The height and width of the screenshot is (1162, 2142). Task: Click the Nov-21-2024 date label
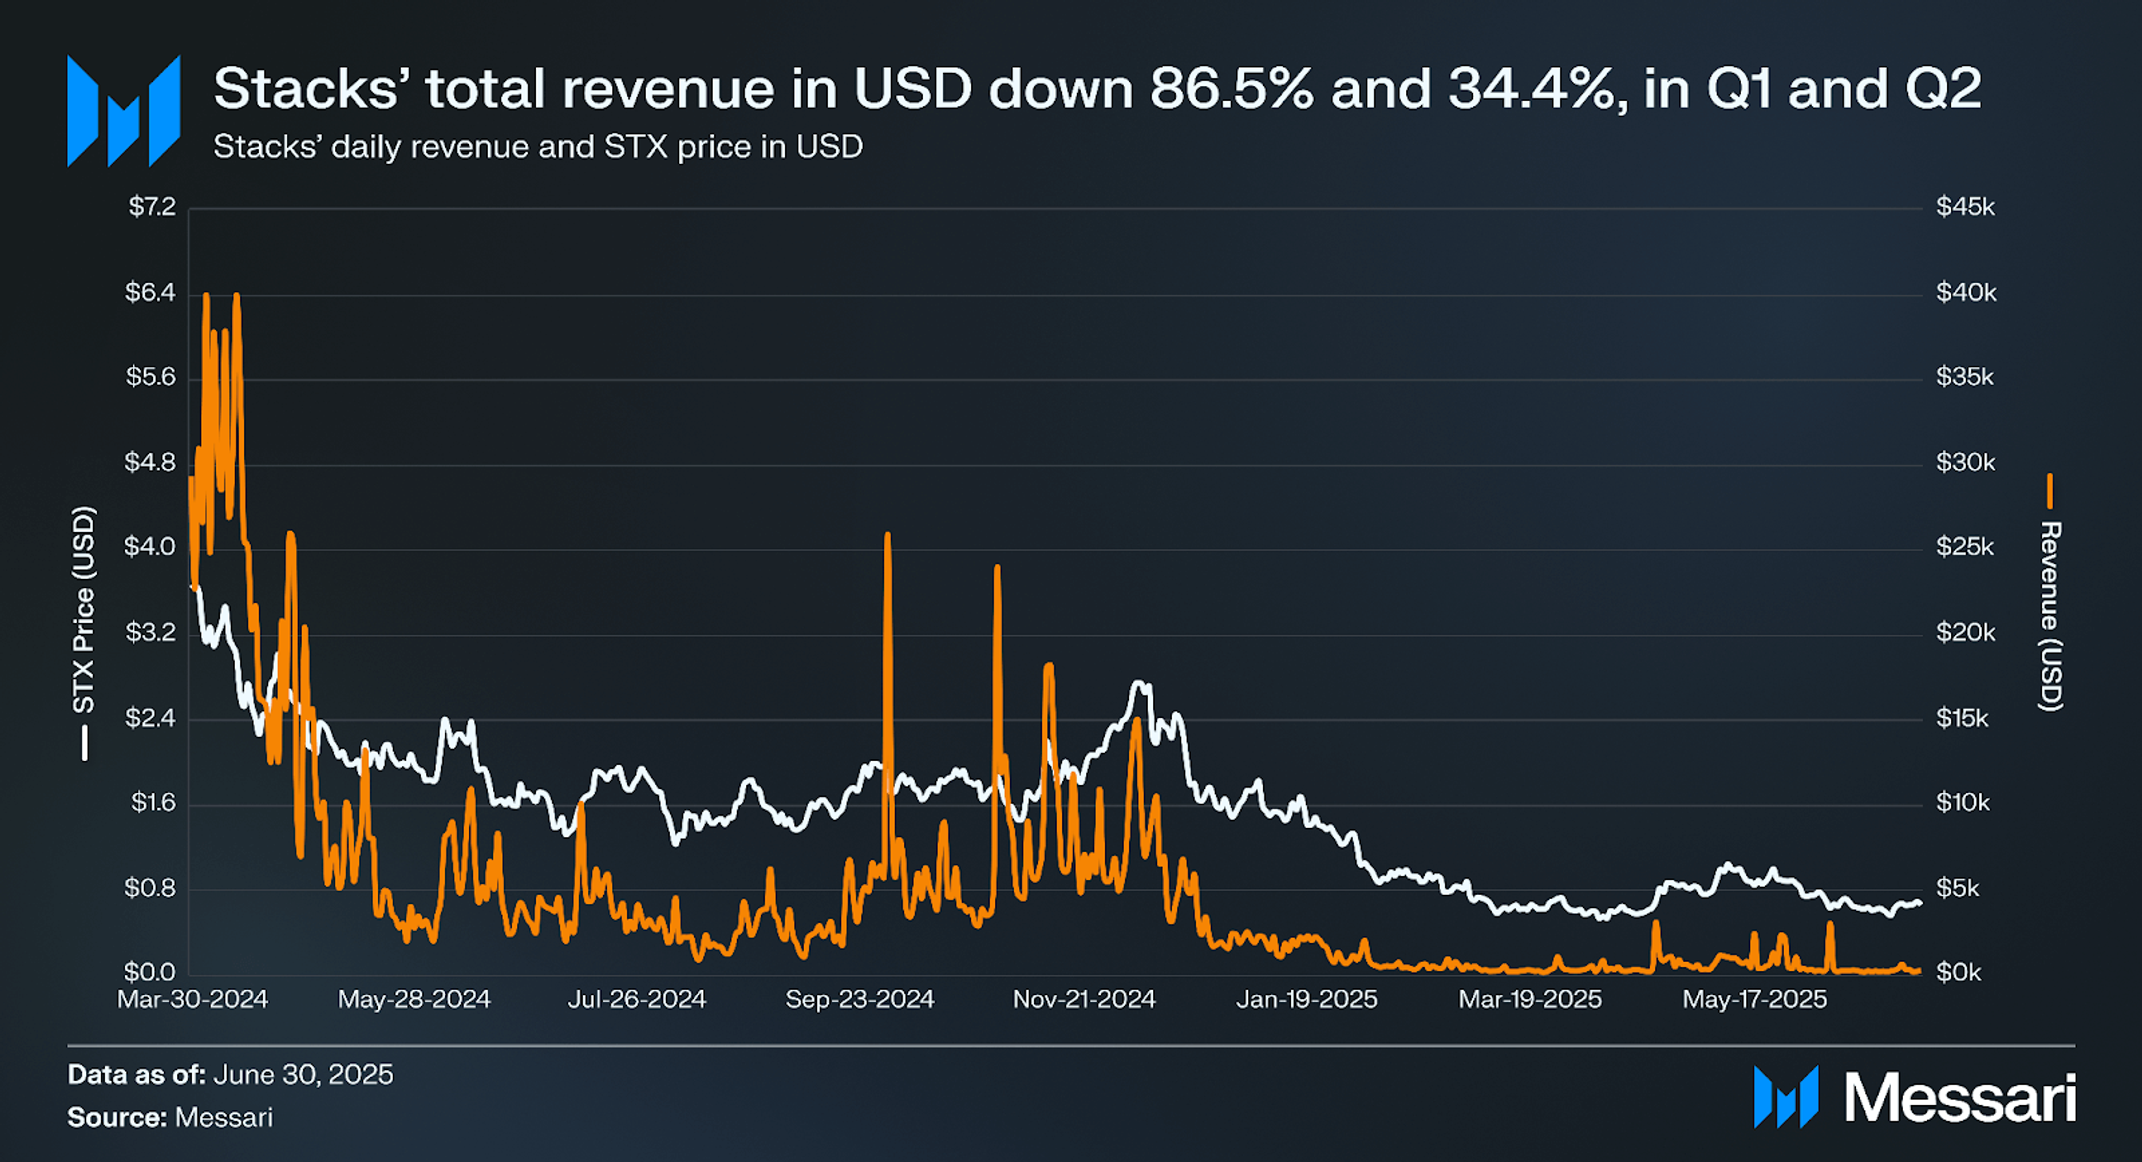[x=1084, y=999]
